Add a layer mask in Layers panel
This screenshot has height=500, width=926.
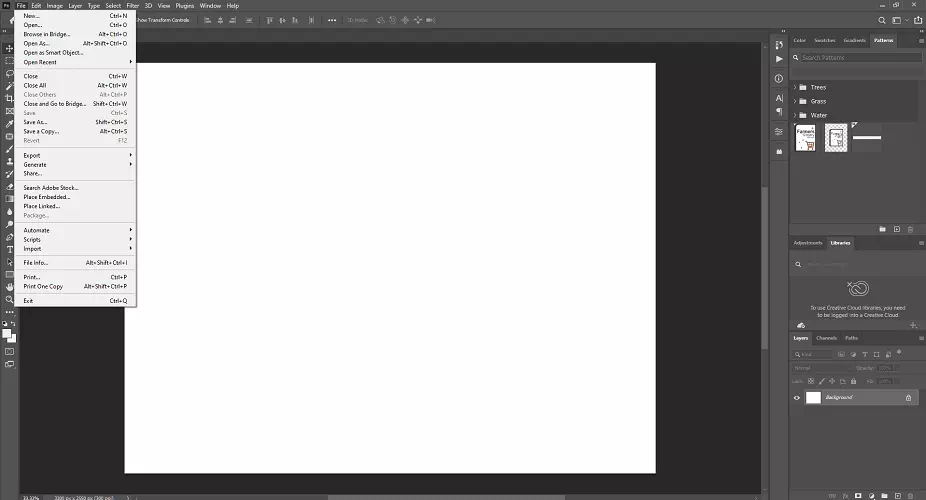coord(858,496)
